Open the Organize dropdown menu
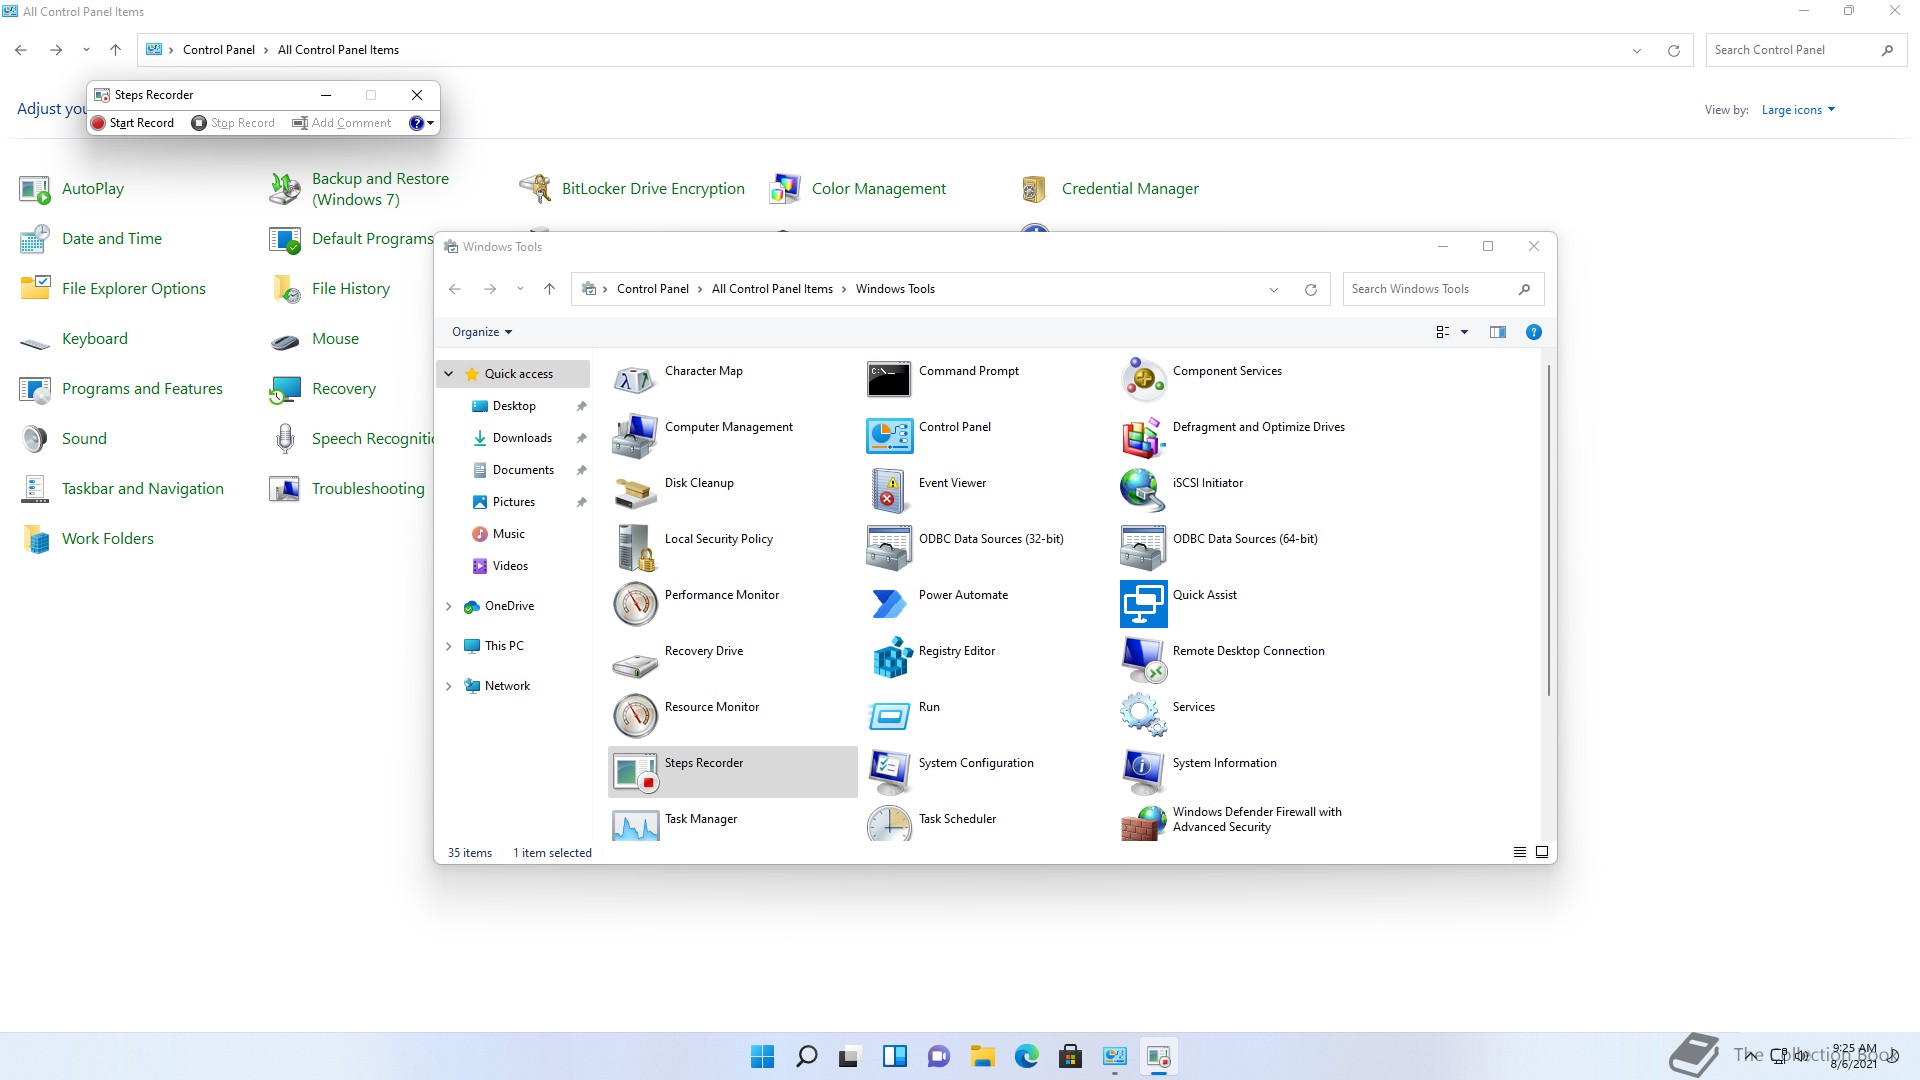The width and height of the screenshot is (1920, 1080). point(482,332)
